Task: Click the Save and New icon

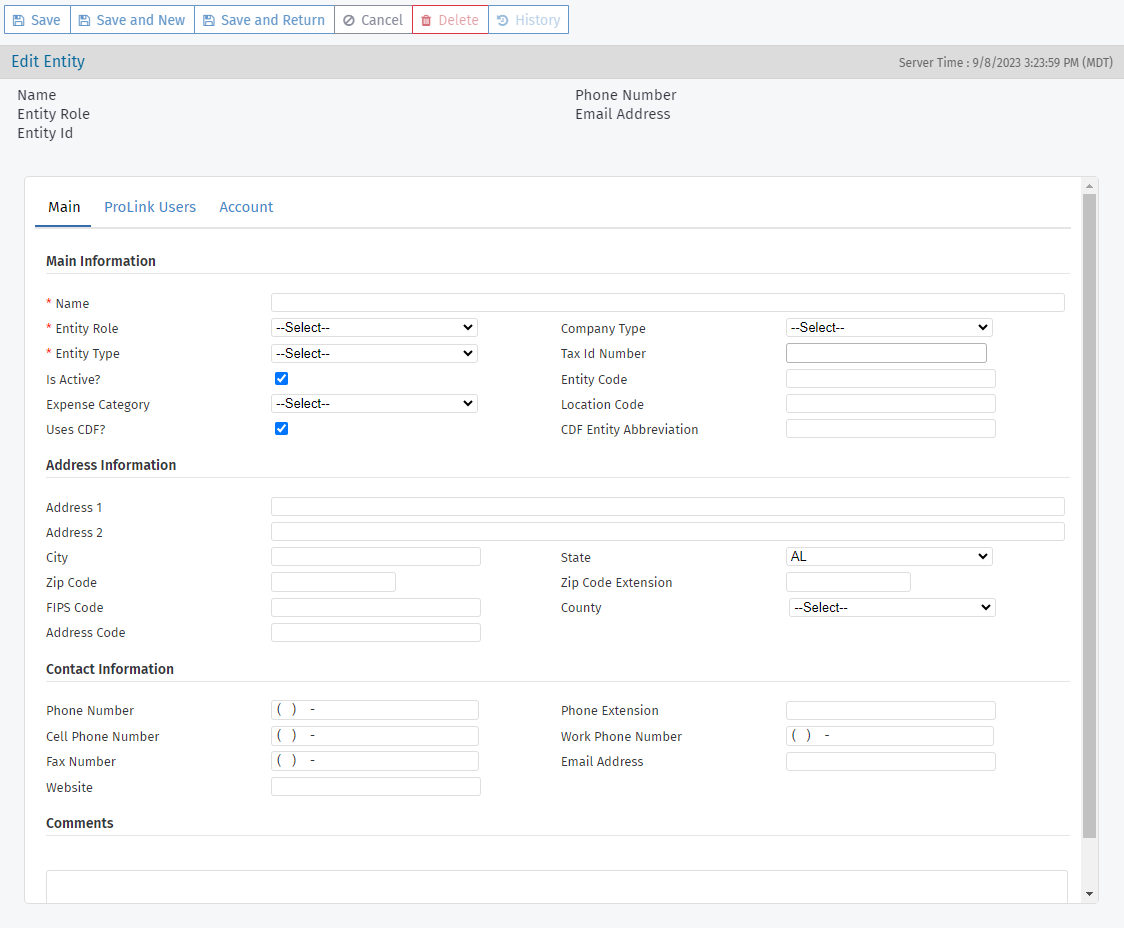Action: (84, 20)
